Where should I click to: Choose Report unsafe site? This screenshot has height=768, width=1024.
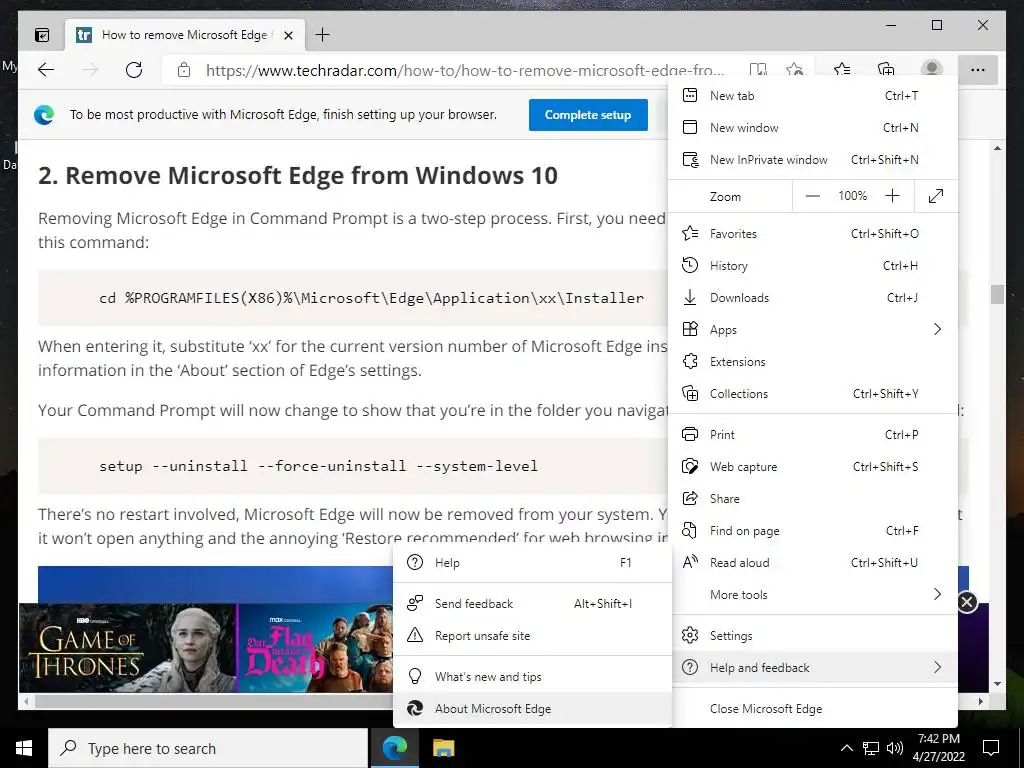532,636
